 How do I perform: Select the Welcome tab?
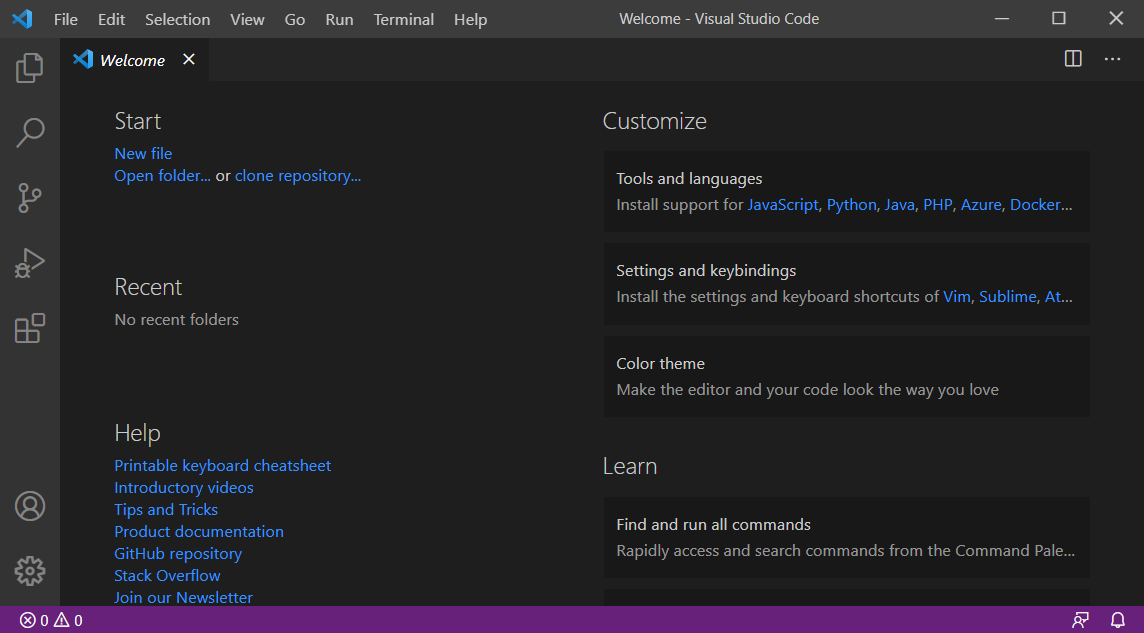(132, 60)
